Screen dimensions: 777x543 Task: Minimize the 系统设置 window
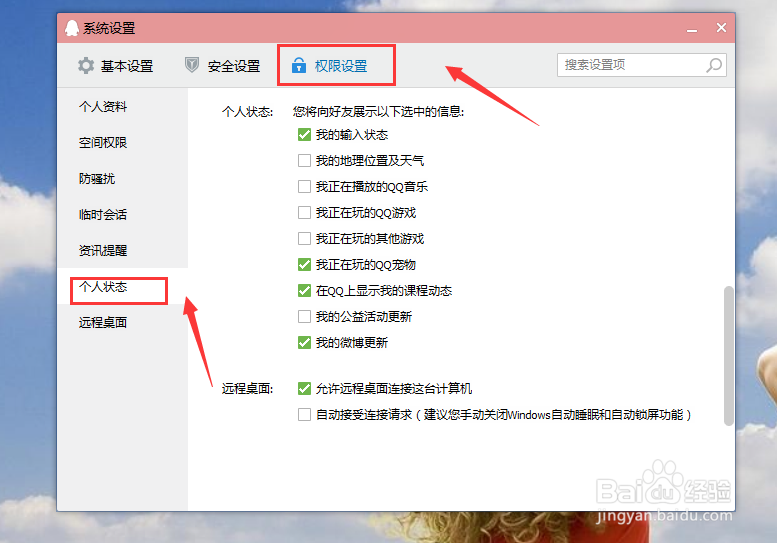tap(692, 30)
